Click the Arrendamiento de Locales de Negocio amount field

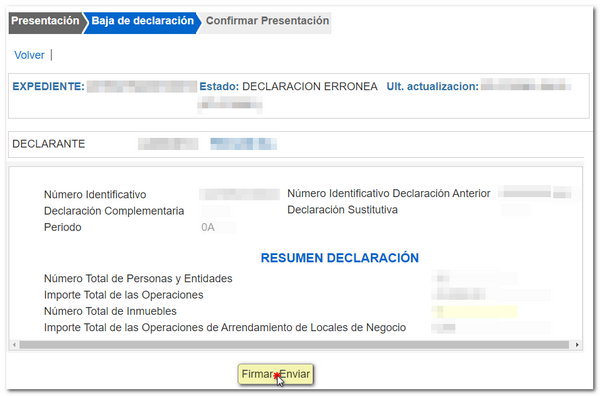pos(491,328)
